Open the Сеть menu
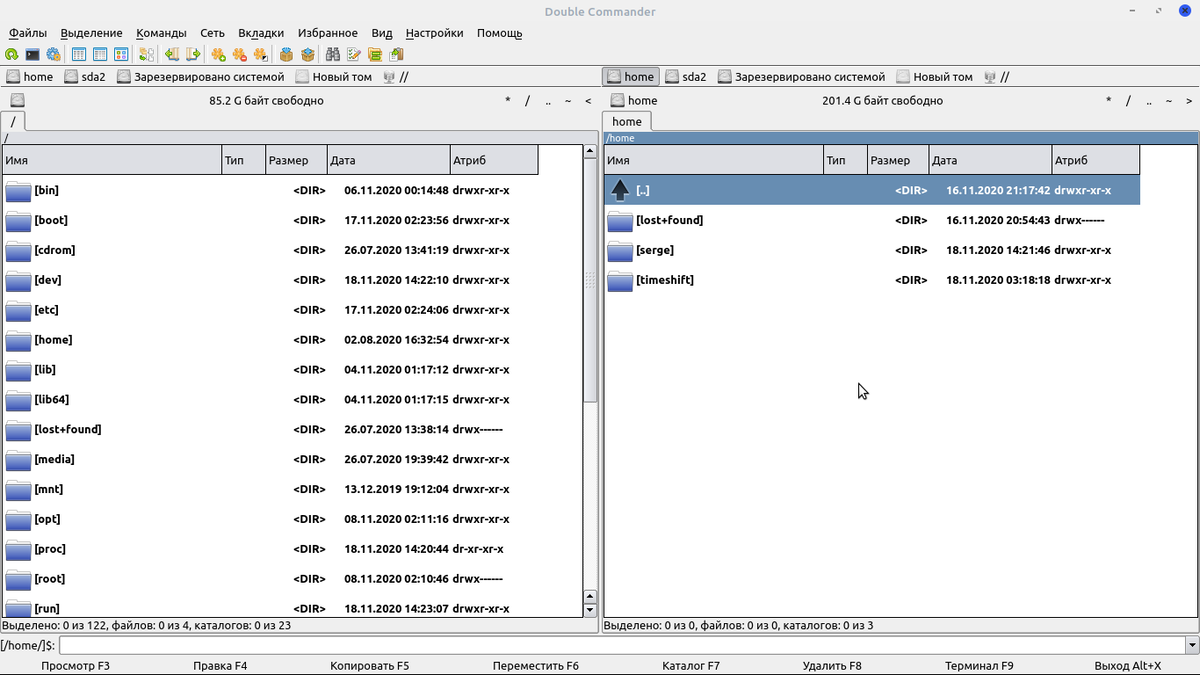The image size is (1200, 675). pos(212,33)
